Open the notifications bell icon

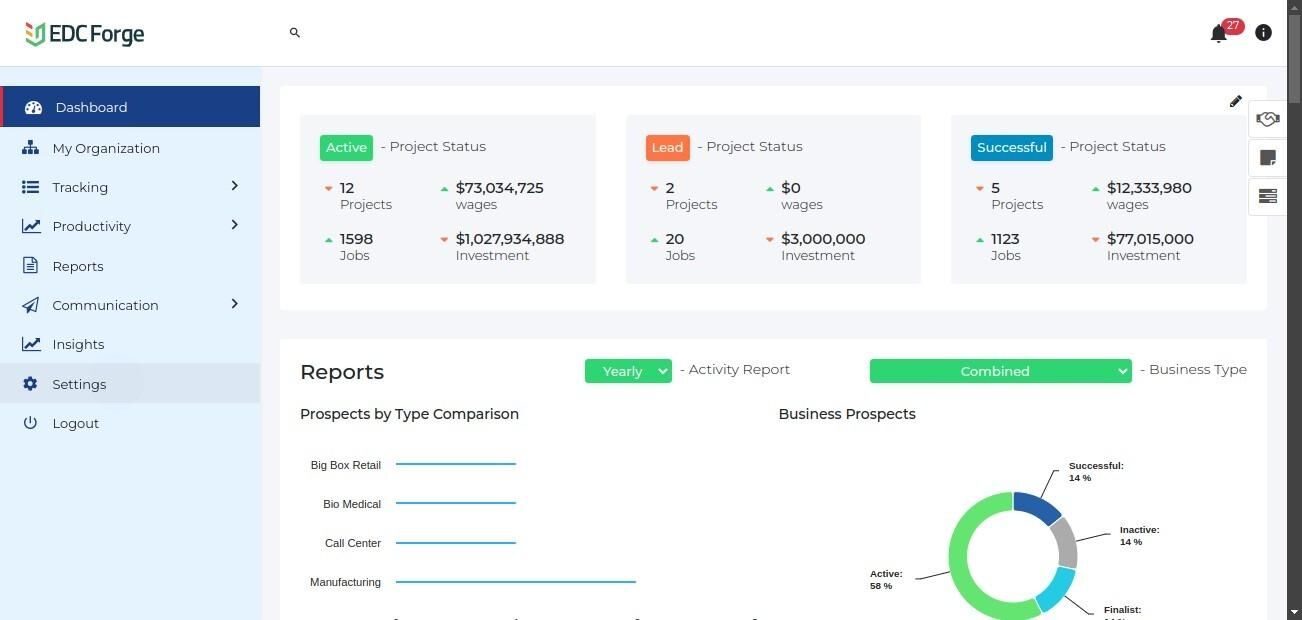tap(1218, 34)
